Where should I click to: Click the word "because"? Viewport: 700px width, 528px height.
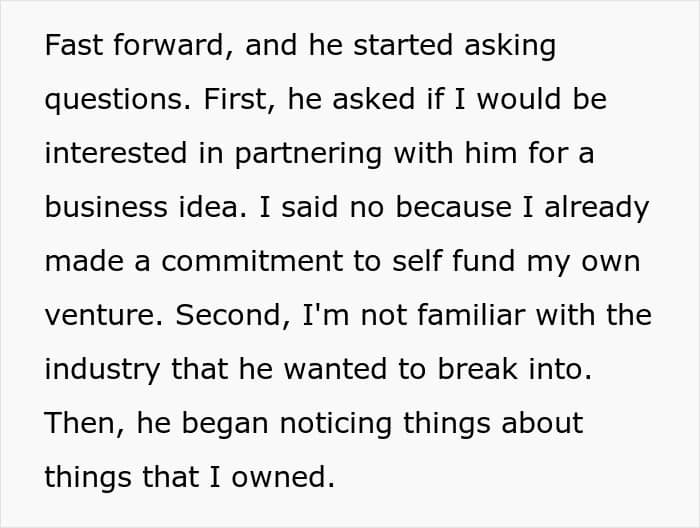454,207
